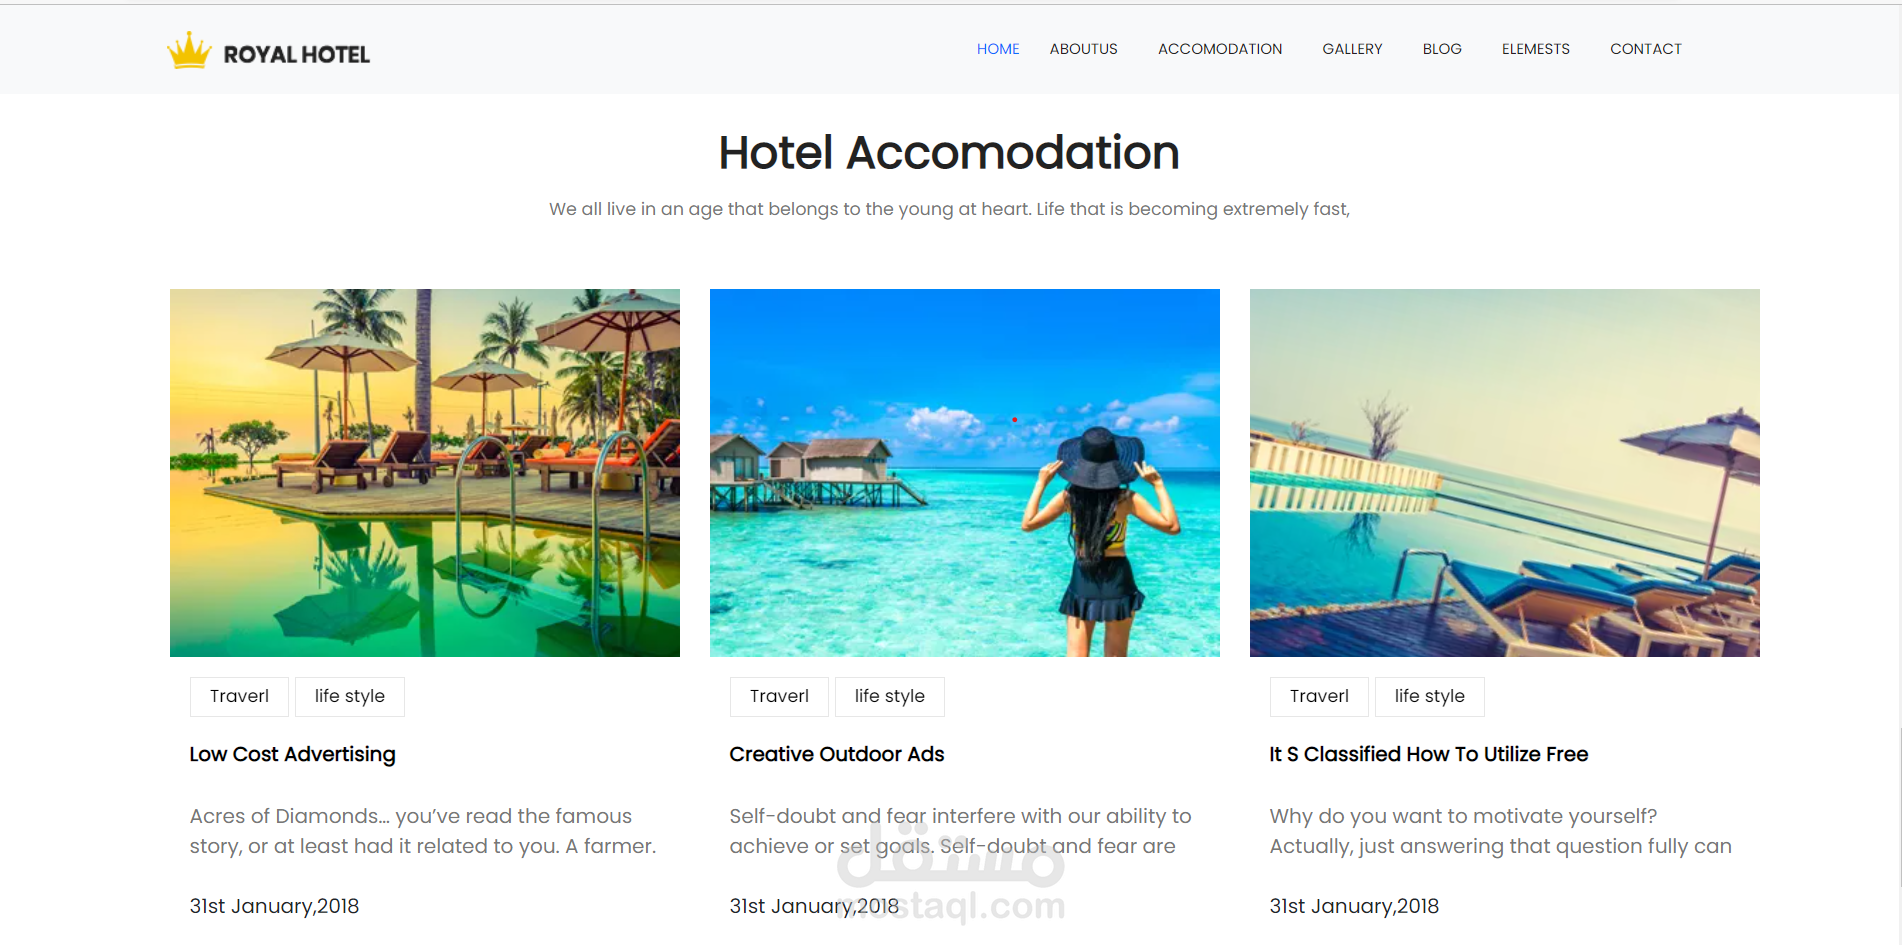Go to the ABOUTUS page
Screen dimensions: 1902x945
(1083, 49)
